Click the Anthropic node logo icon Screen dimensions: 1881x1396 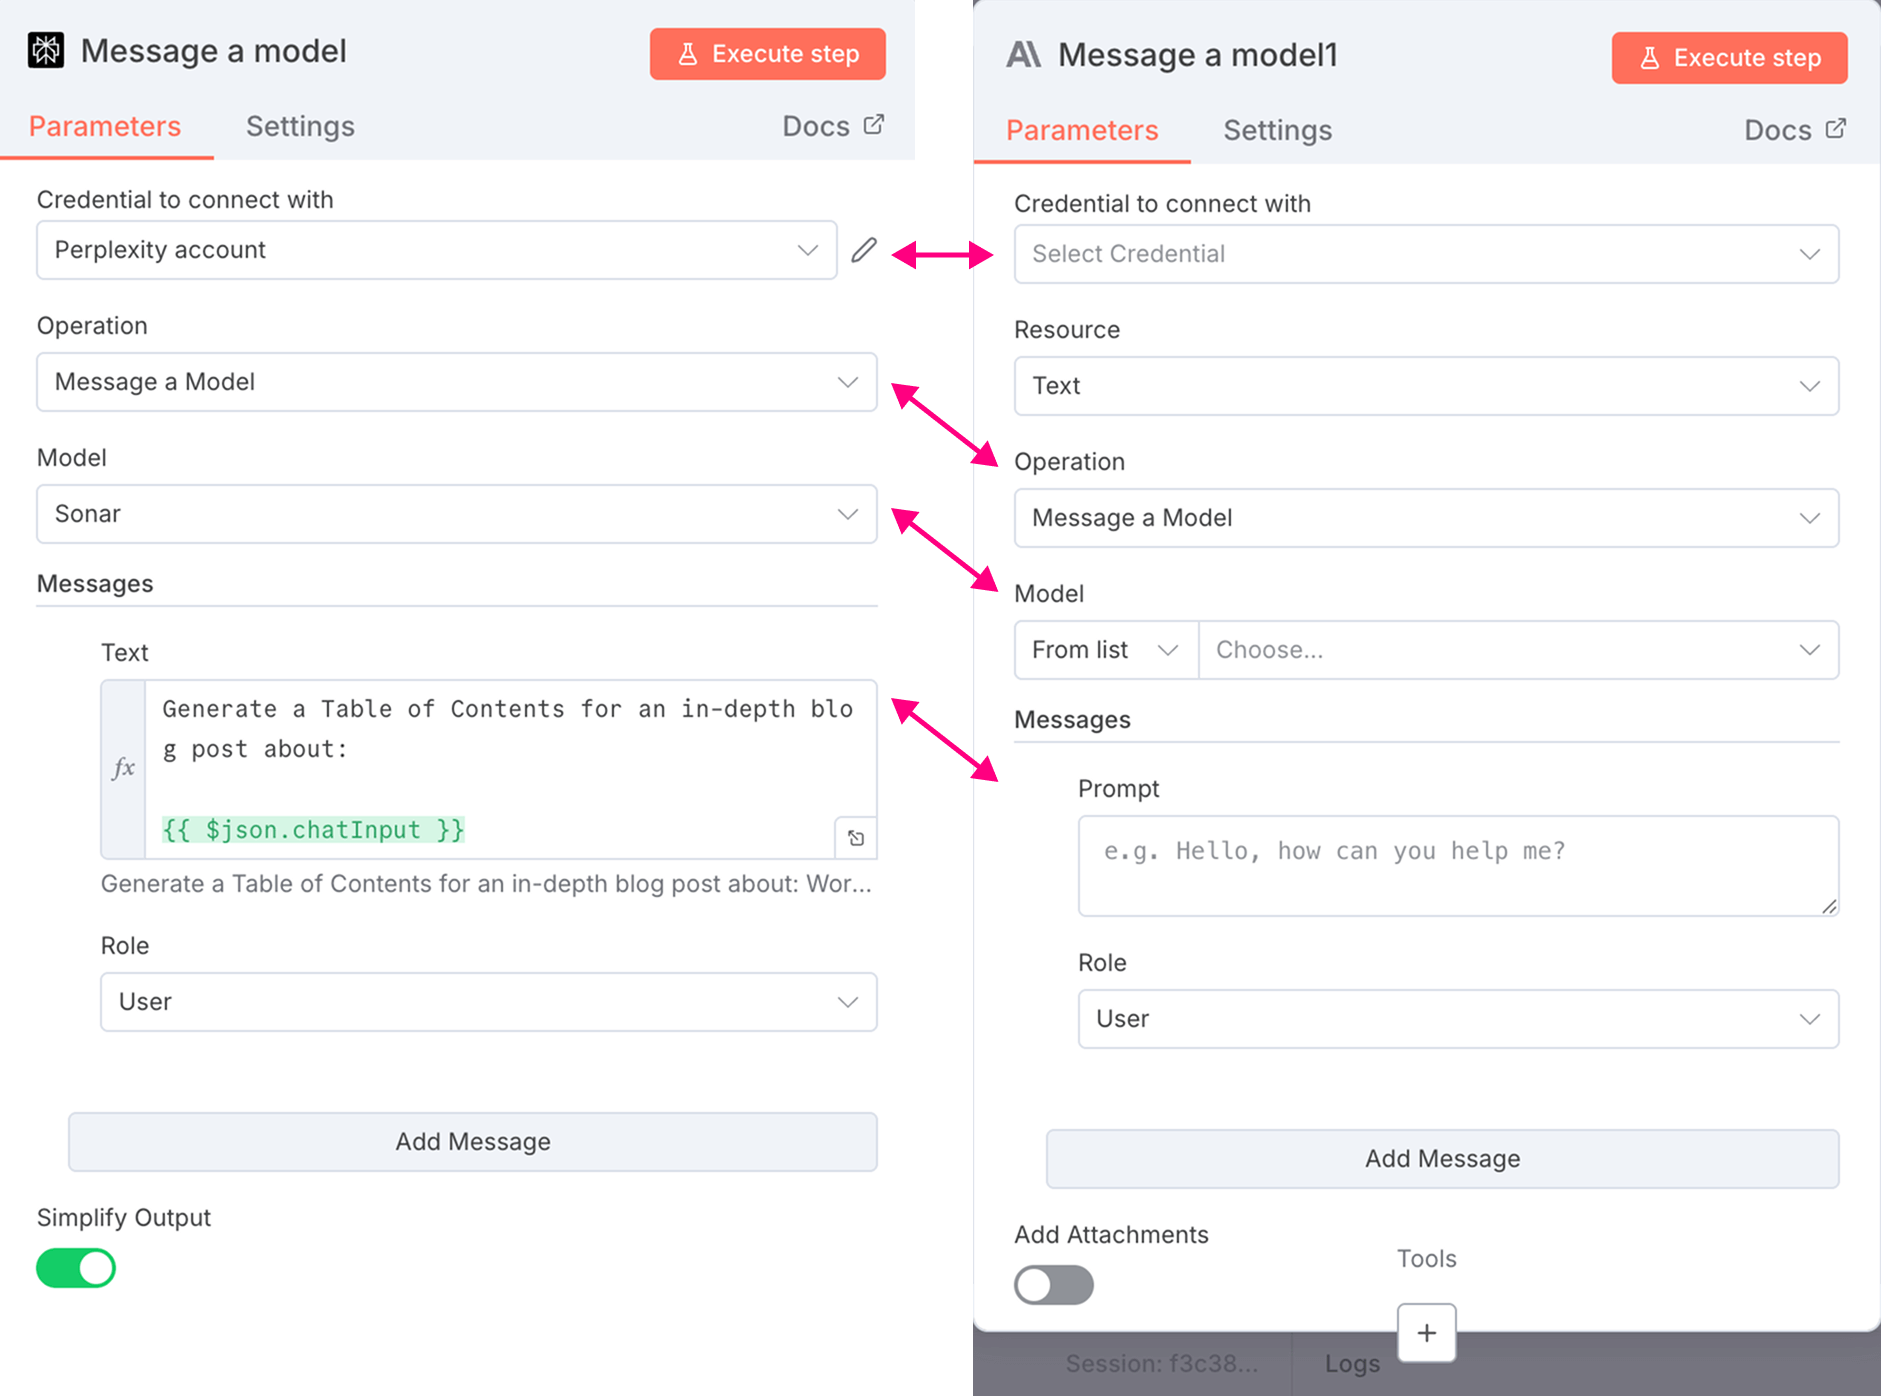tap(1023, 54)
